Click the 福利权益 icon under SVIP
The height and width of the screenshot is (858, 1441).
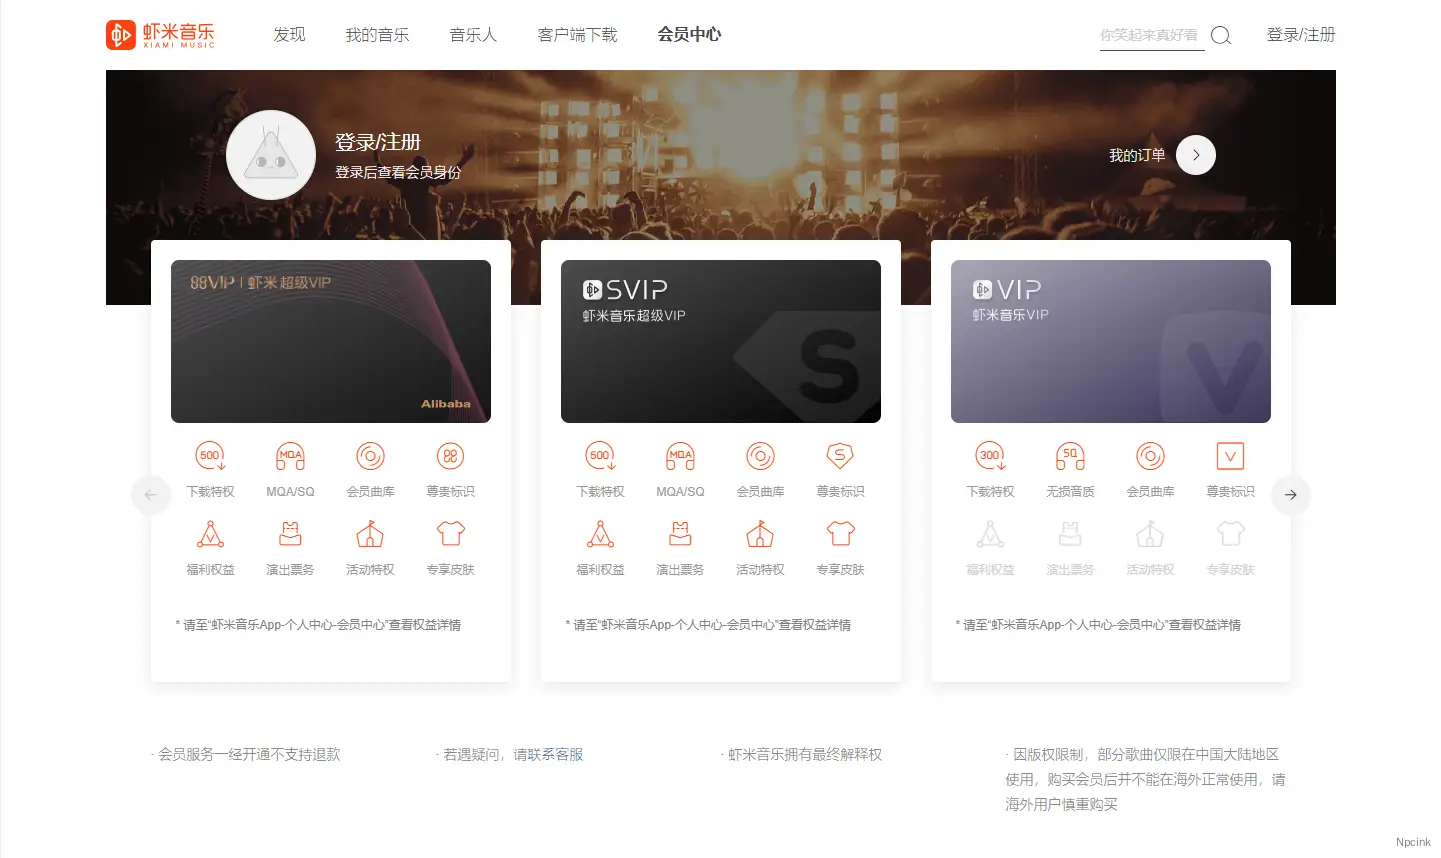point(600,534)
